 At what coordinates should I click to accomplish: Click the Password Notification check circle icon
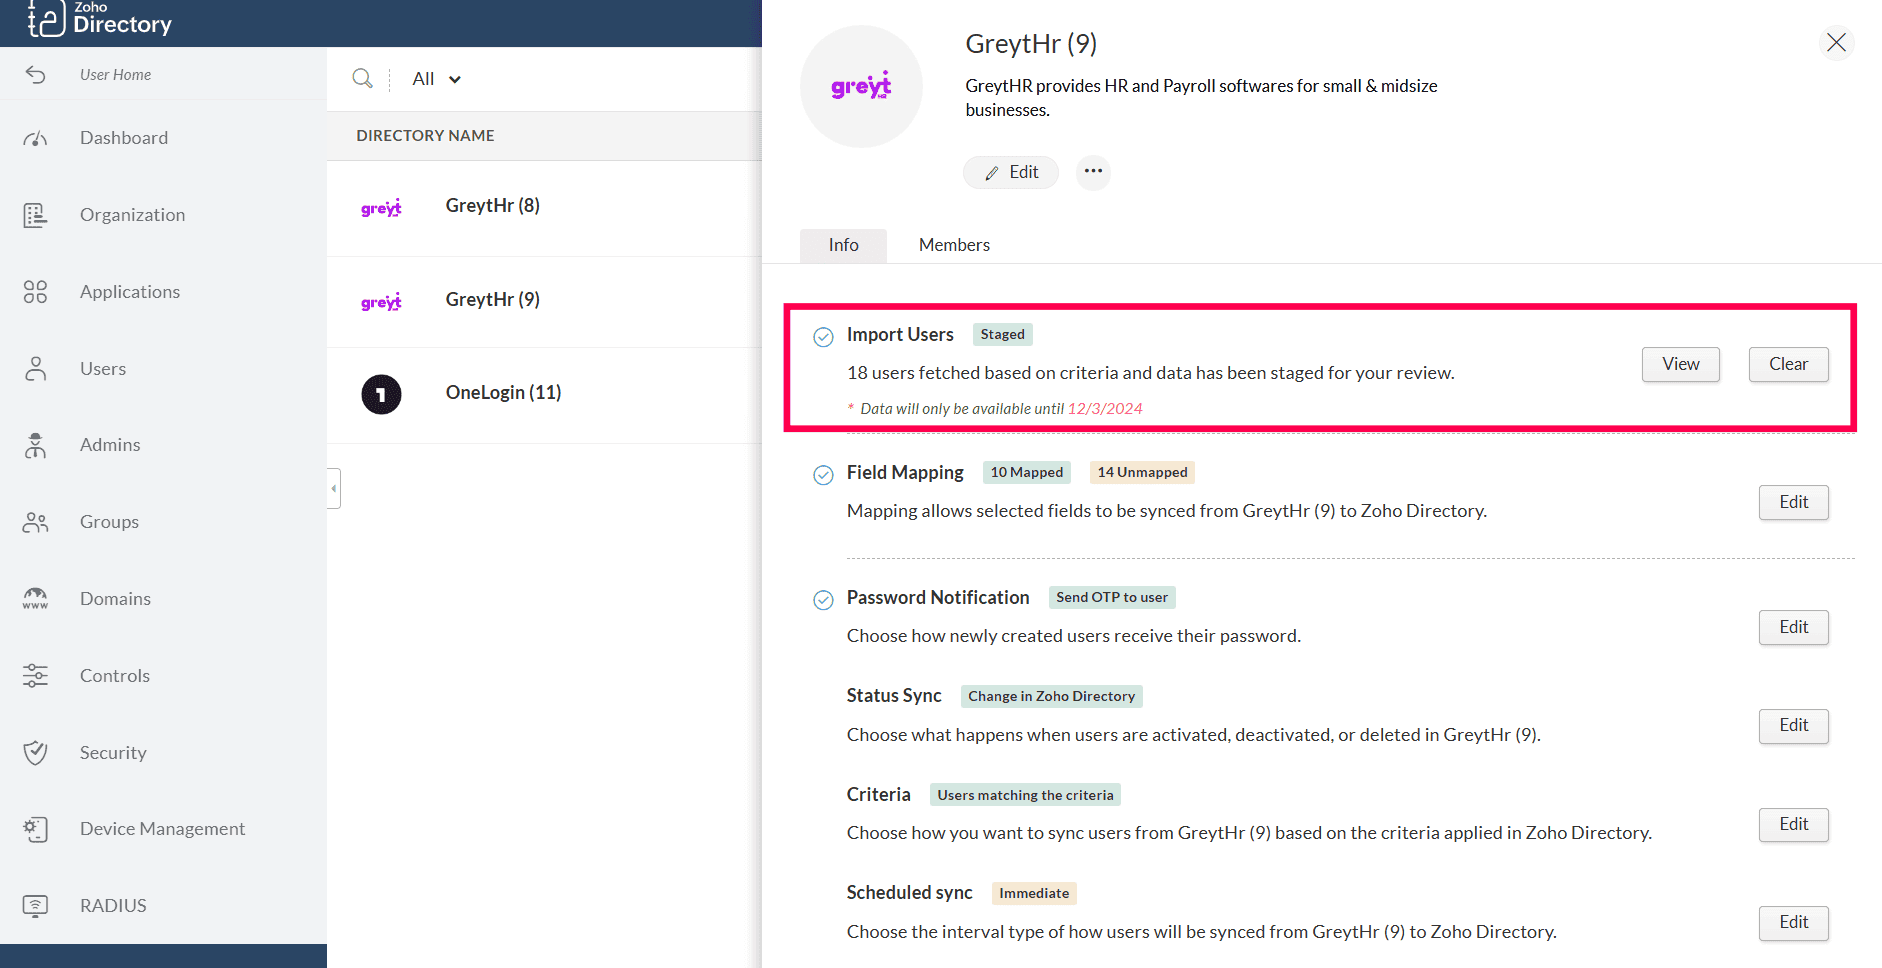823,600
